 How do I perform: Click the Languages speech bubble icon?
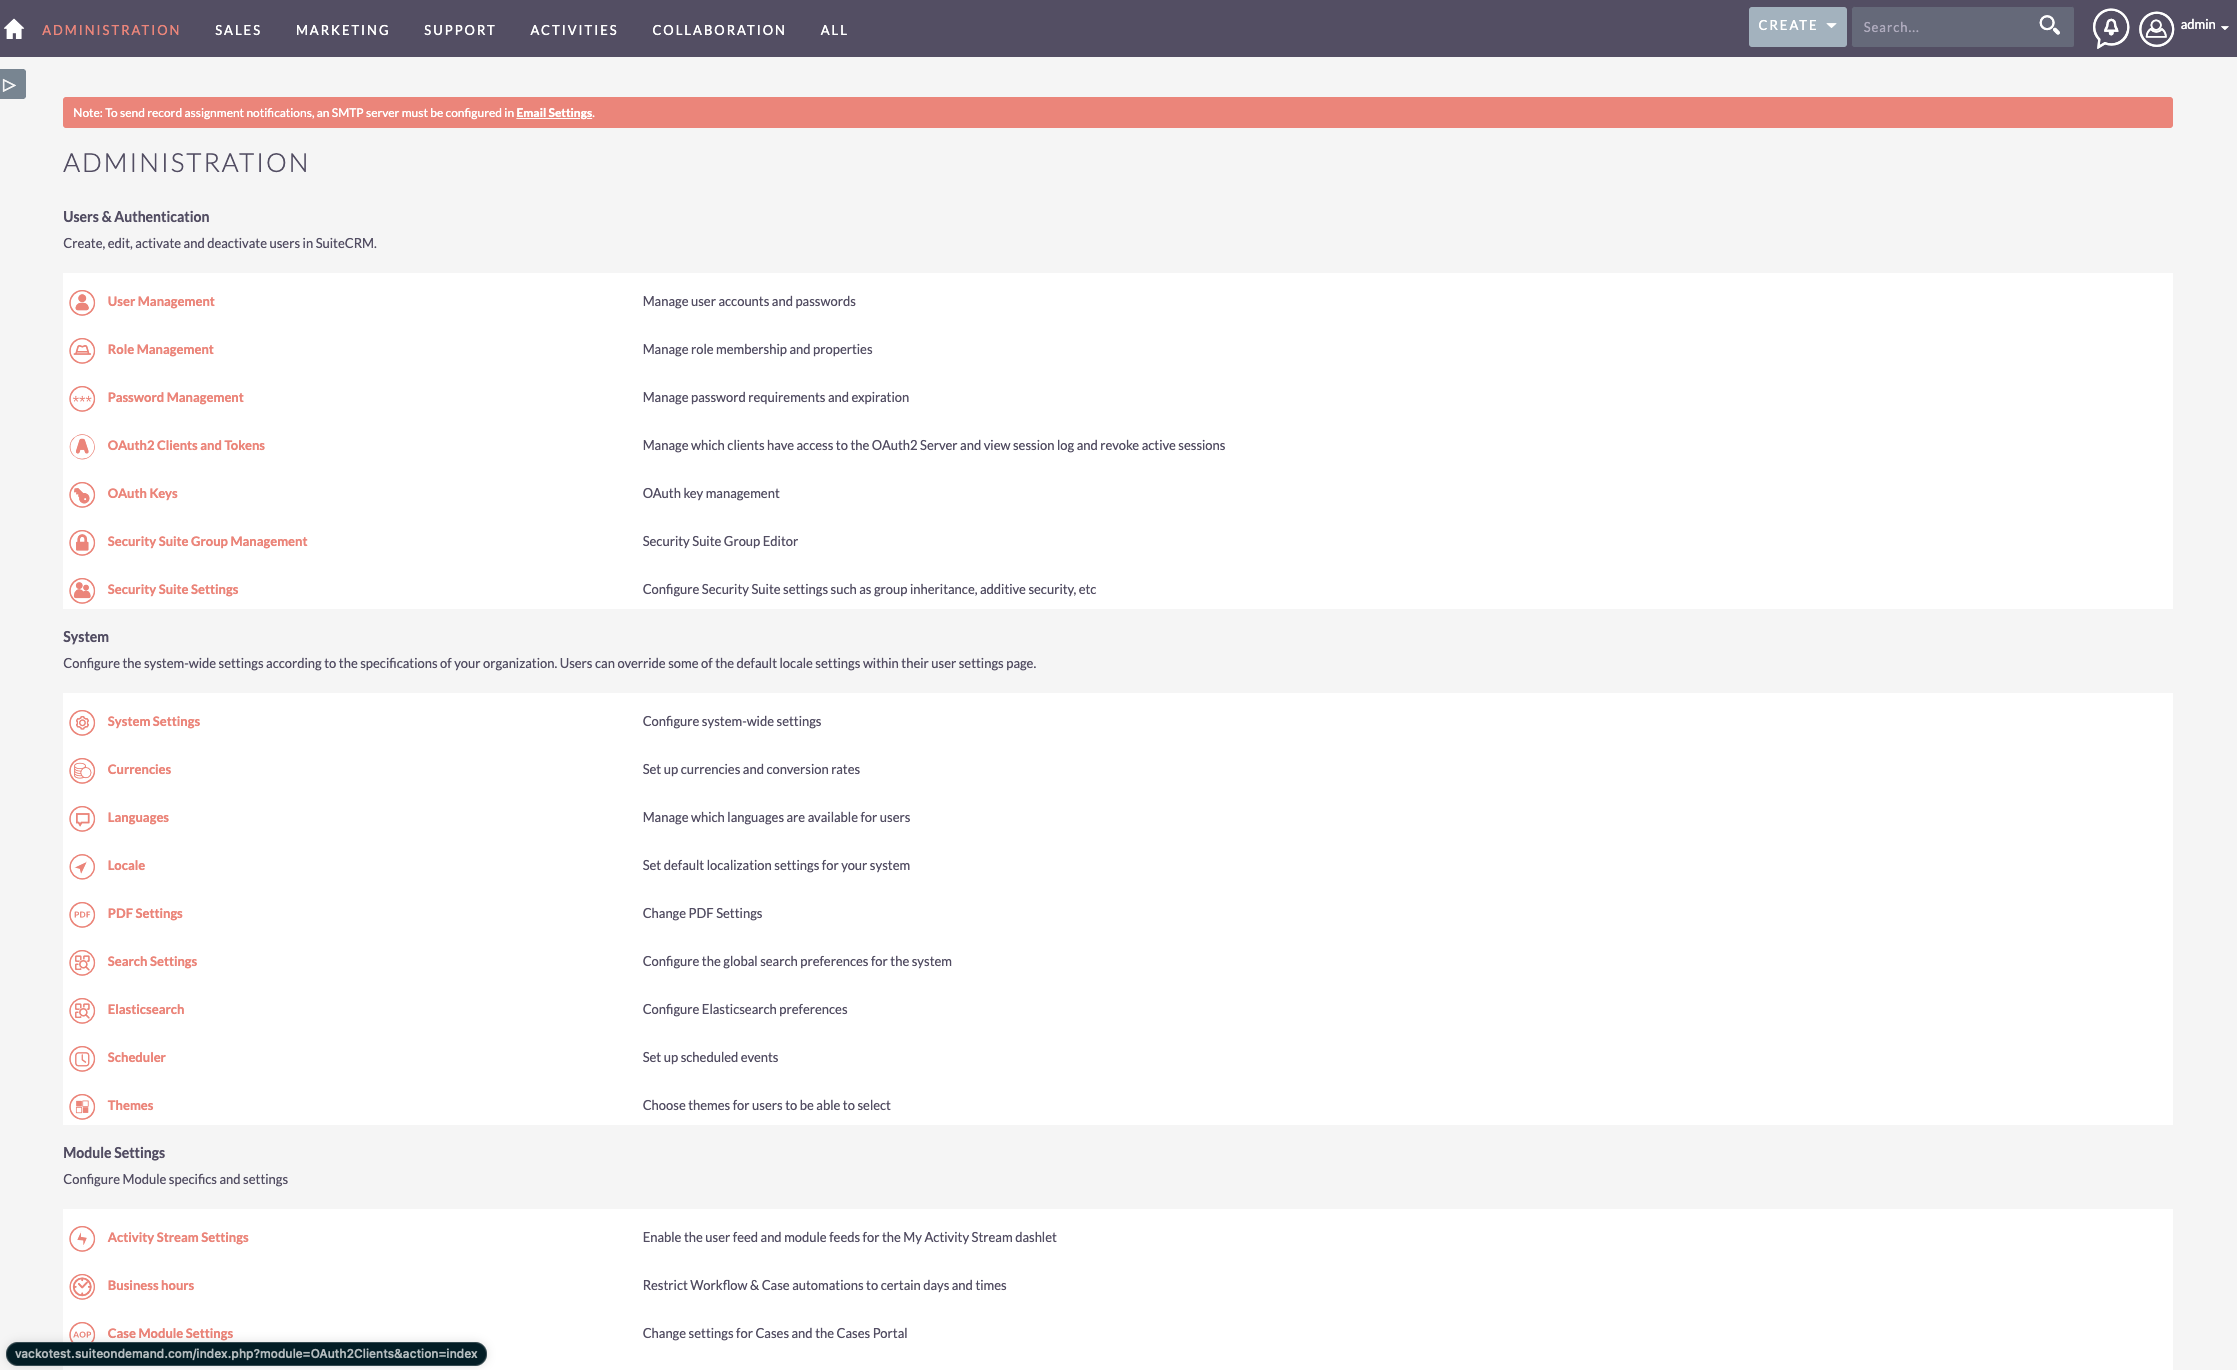coord(82,818)
